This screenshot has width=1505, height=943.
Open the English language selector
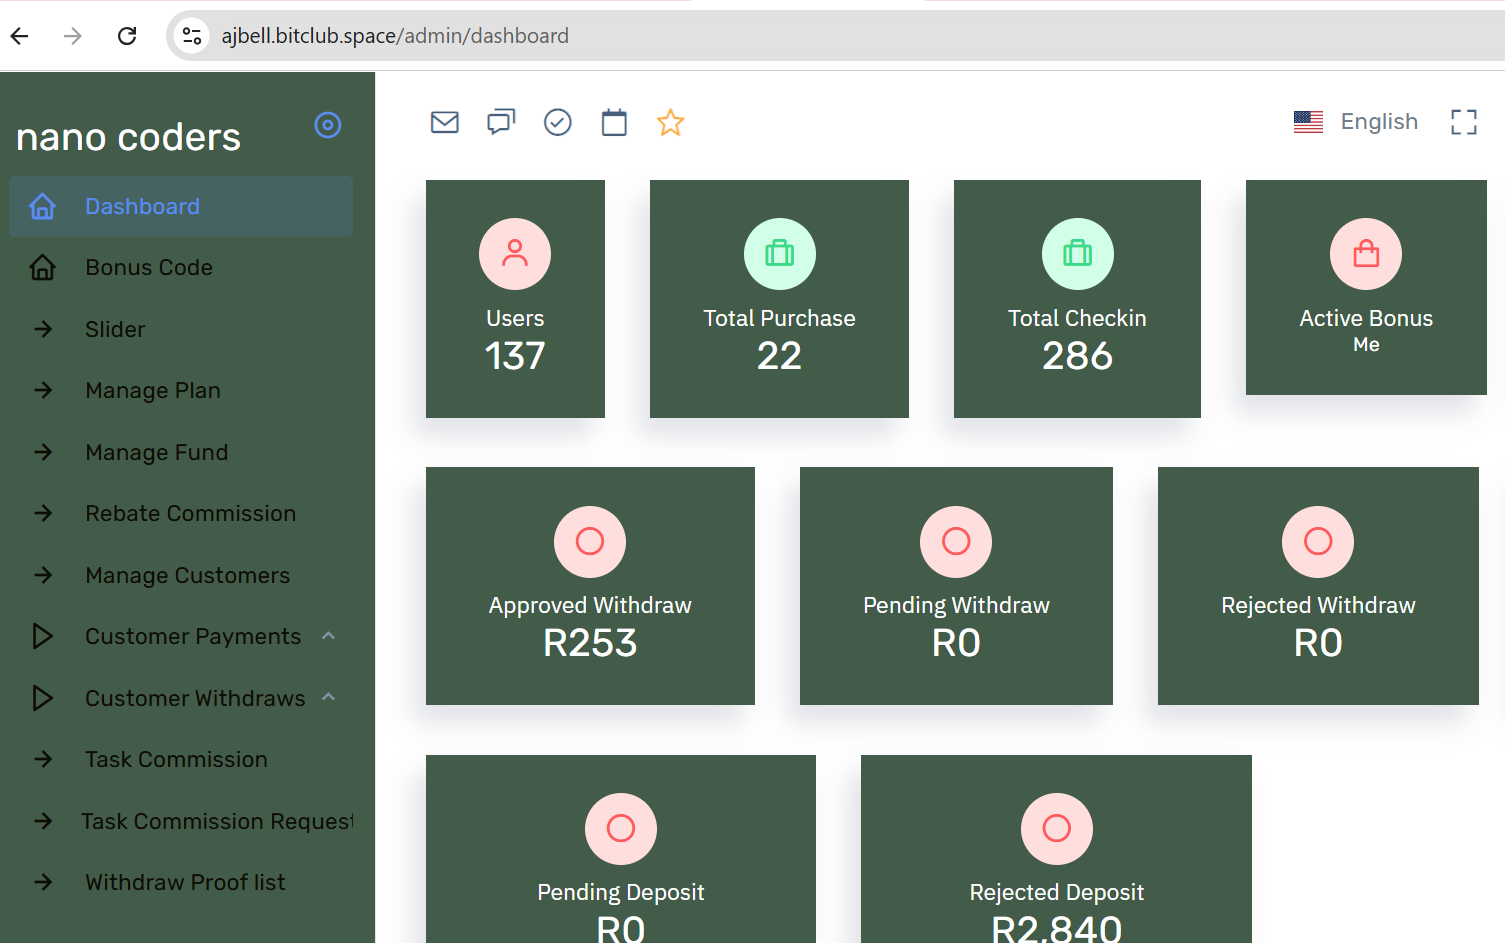click(x=1356, y=122)
